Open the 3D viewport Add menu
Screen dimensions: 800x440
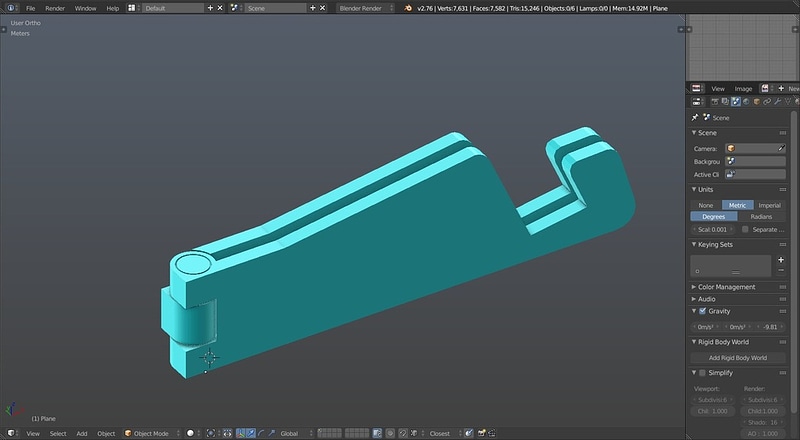(82, 433)
